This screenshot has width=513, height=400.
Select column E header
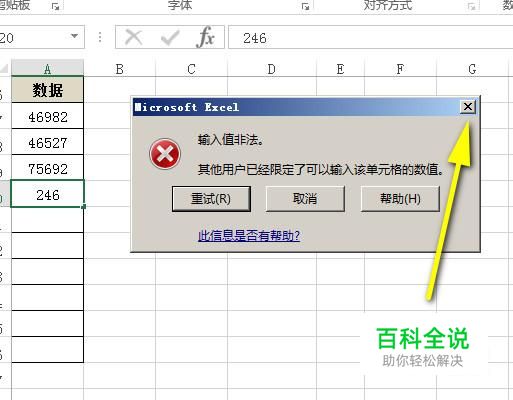point(340,69)
